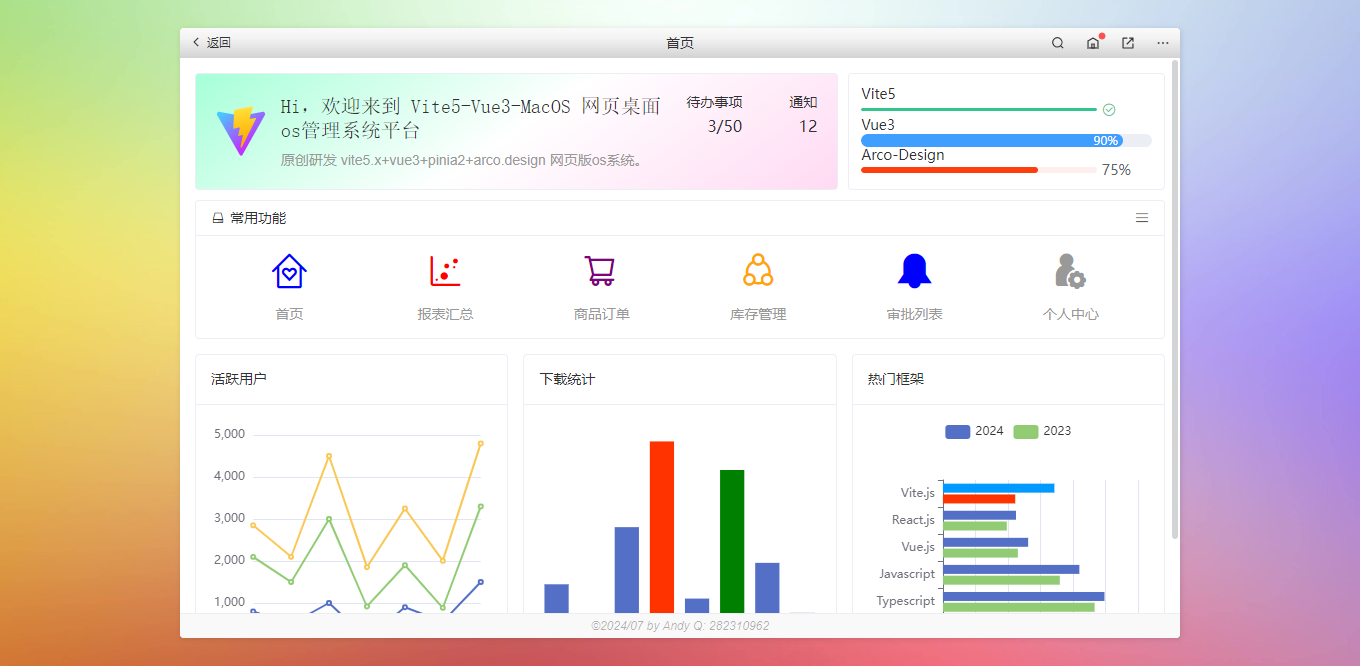1360x666 pixels.
Task: Click the Javascript axis label
Action: click(x=907, y=574)
